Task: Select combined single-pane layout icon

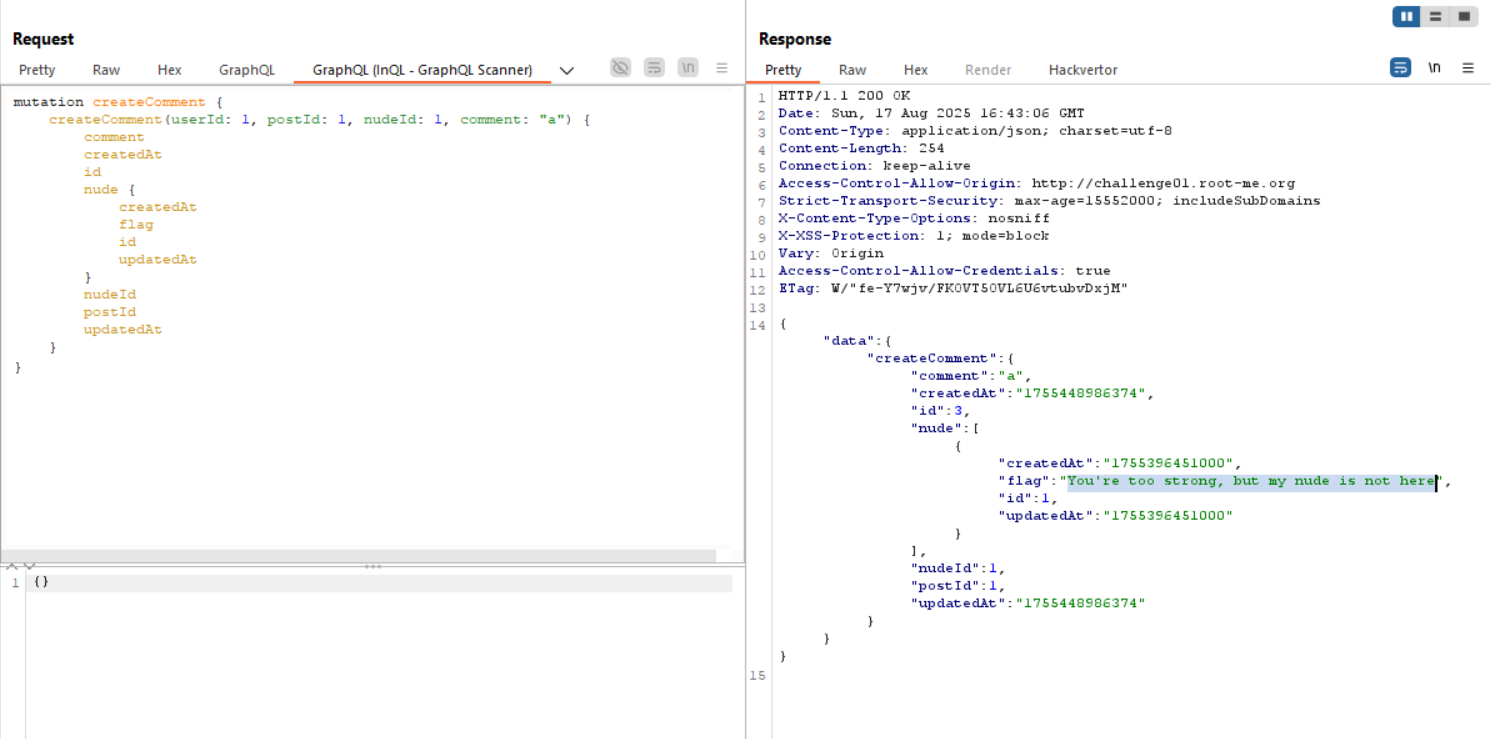Action: [1464, 16]
